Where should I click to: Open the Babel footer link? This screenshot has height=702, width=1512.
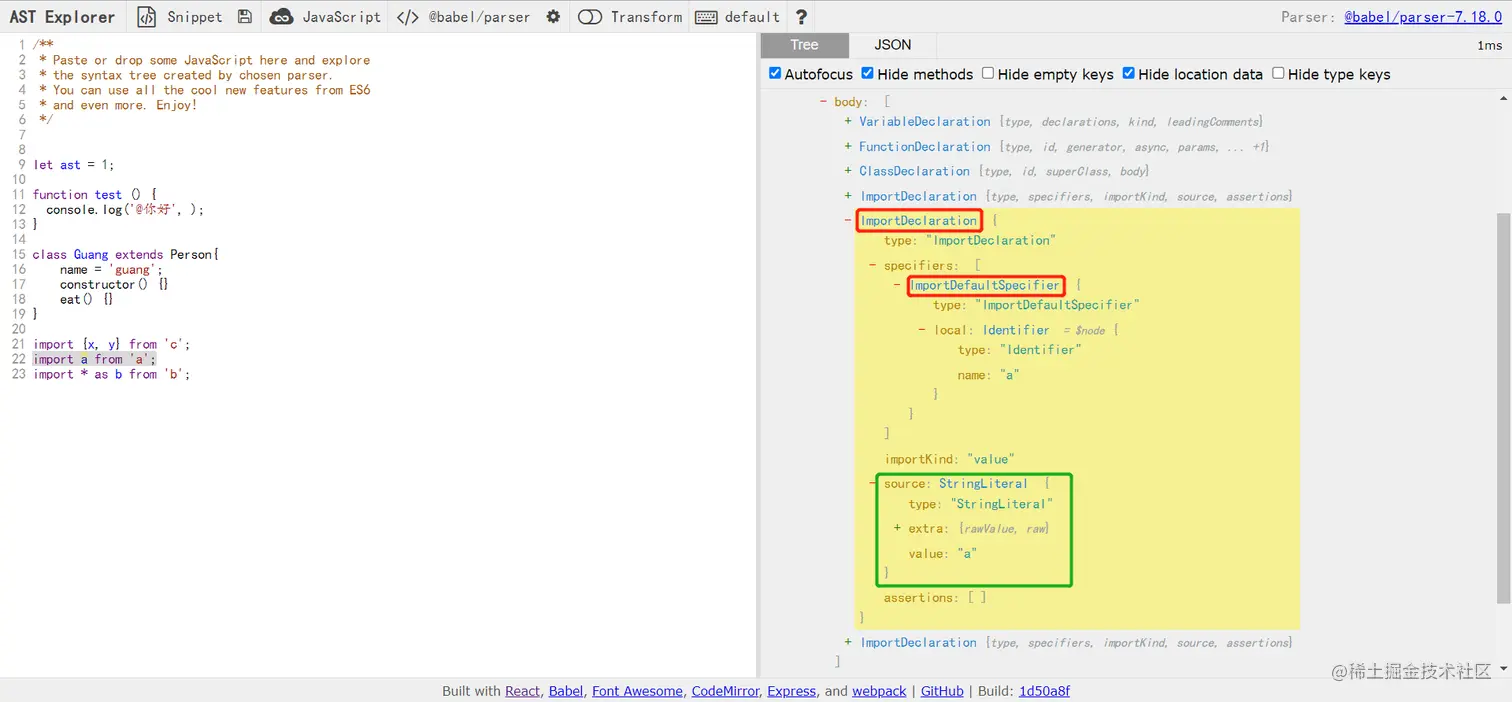(x=566, y=691)
